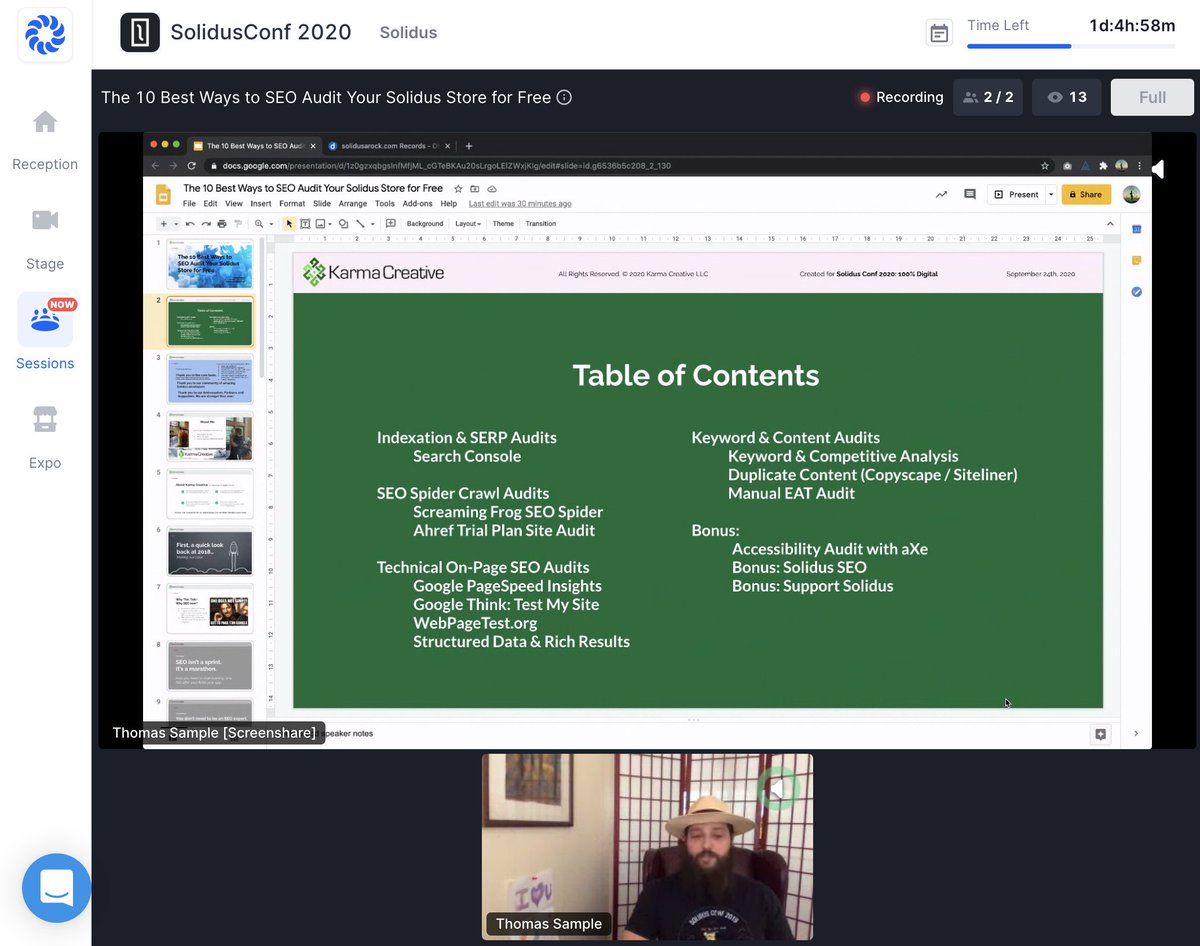
Task: Click the Theme toolbar button
Action: point(503,224)
